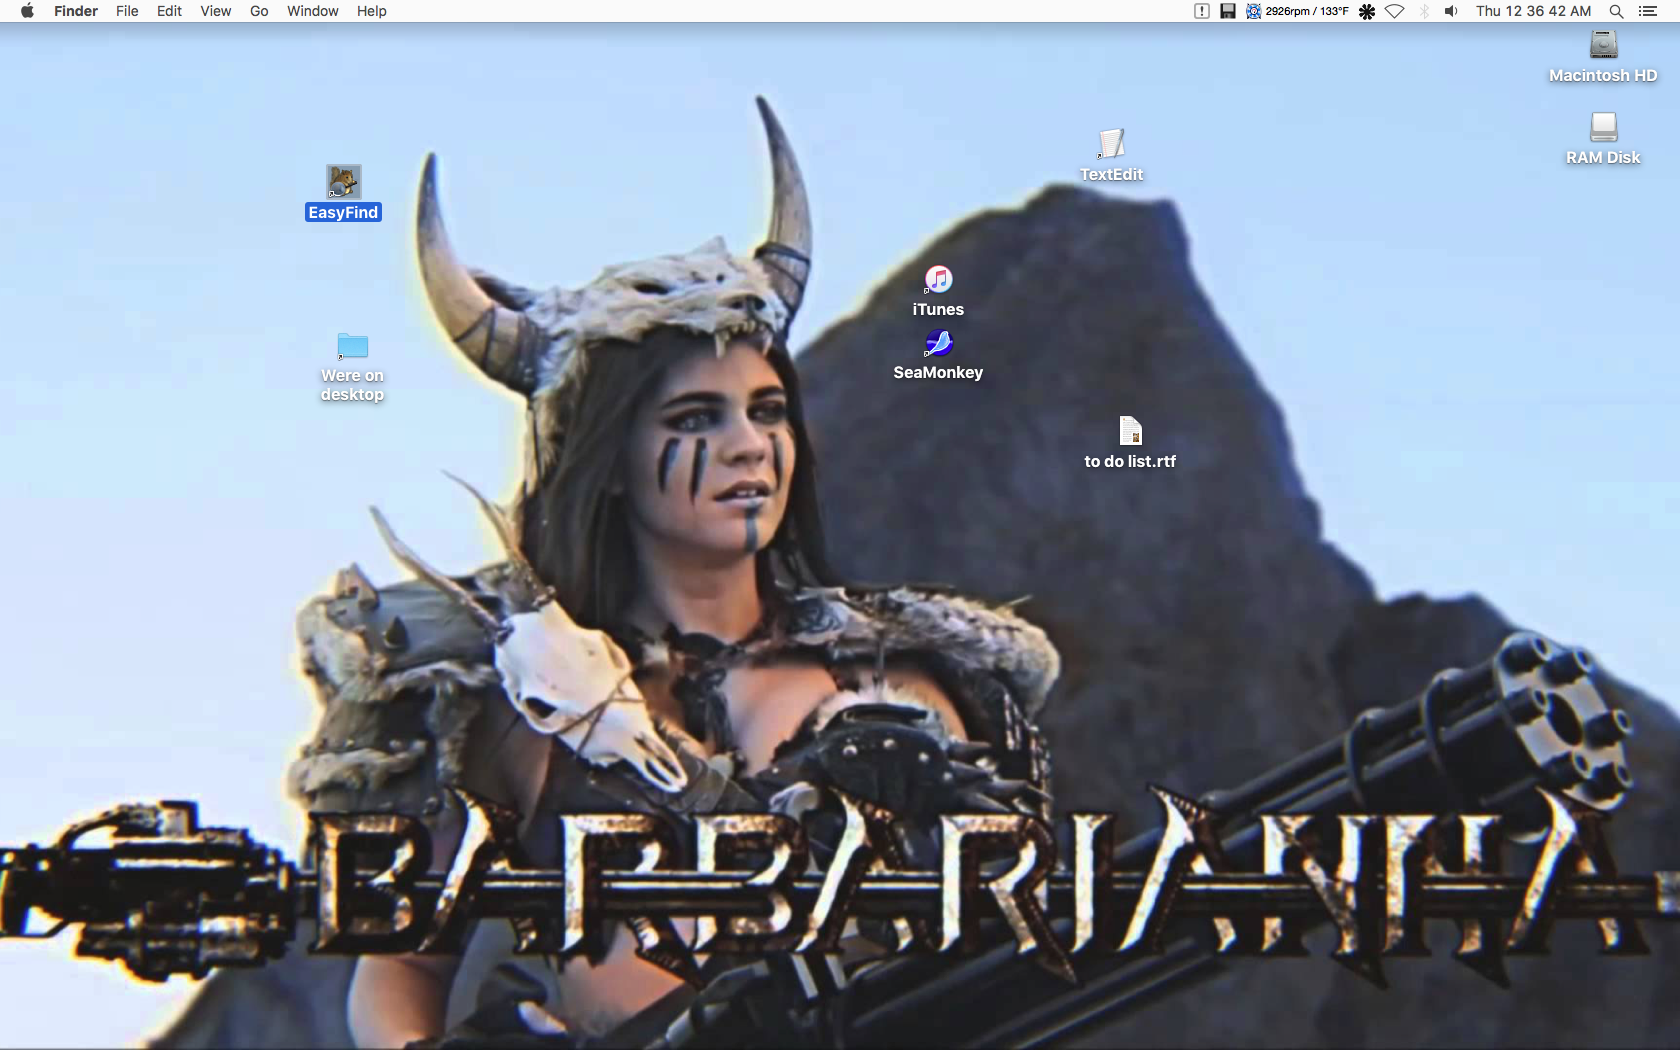Click the SeaMonkey label text
1680x1050 pixels.
click(938, 372)
